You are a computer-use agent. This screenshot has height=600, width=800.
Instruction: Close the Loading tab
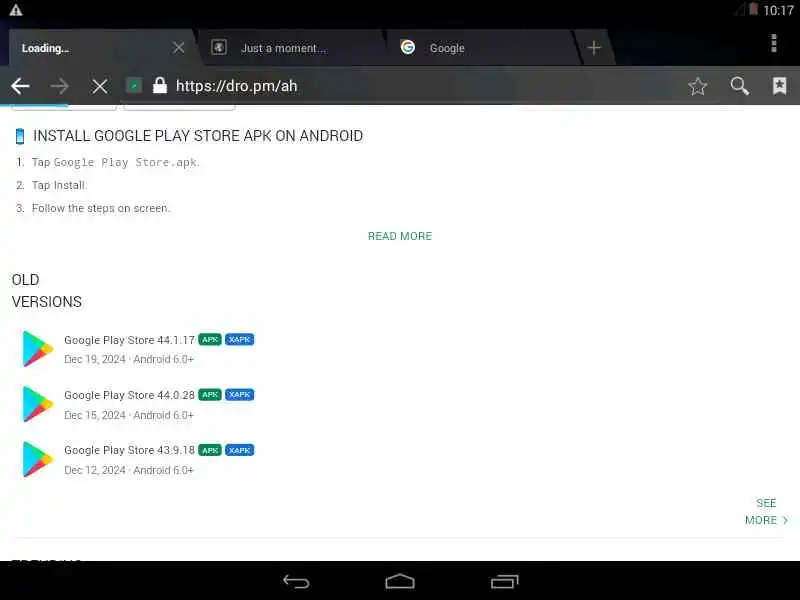pyautogui.click(x=179, y=48)
